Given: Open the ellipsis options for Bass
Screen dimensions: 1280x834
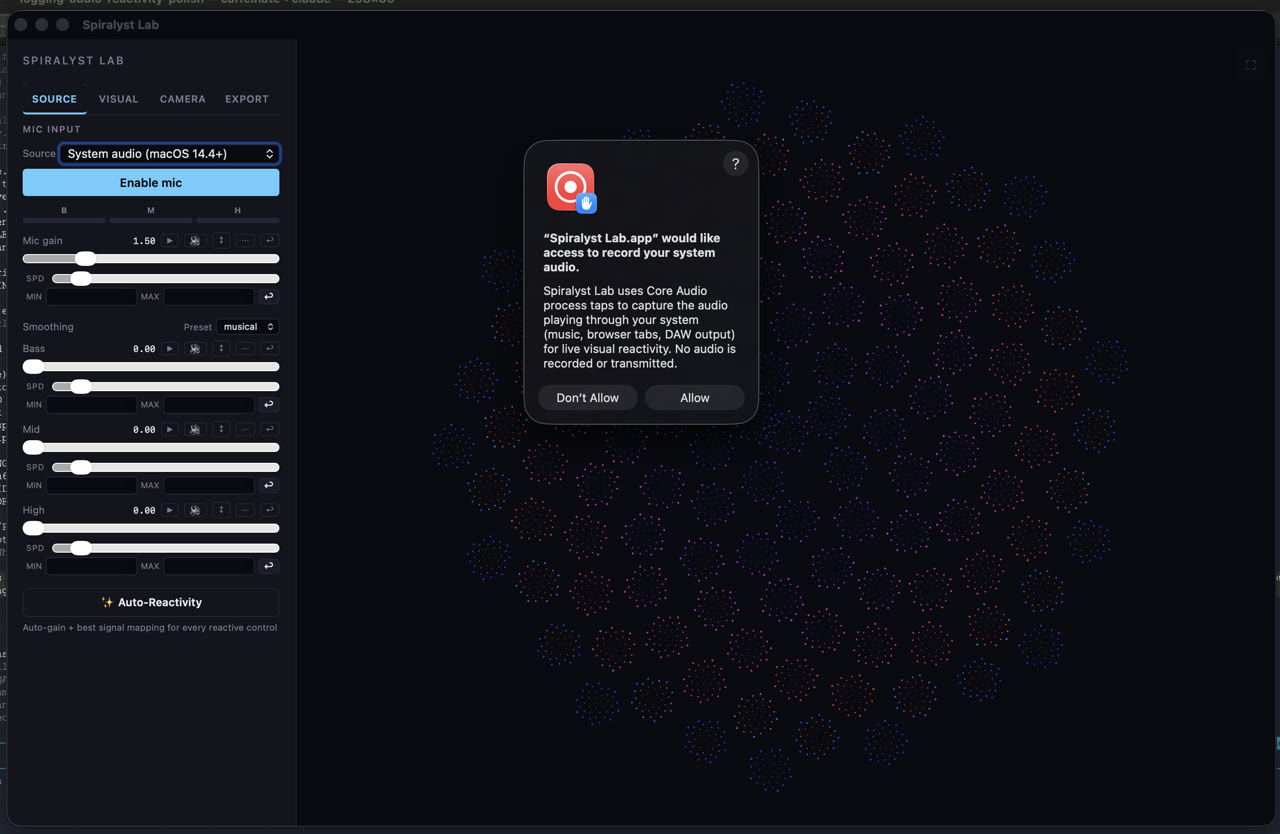Looking at the screenshot, I should coord(245,349).
